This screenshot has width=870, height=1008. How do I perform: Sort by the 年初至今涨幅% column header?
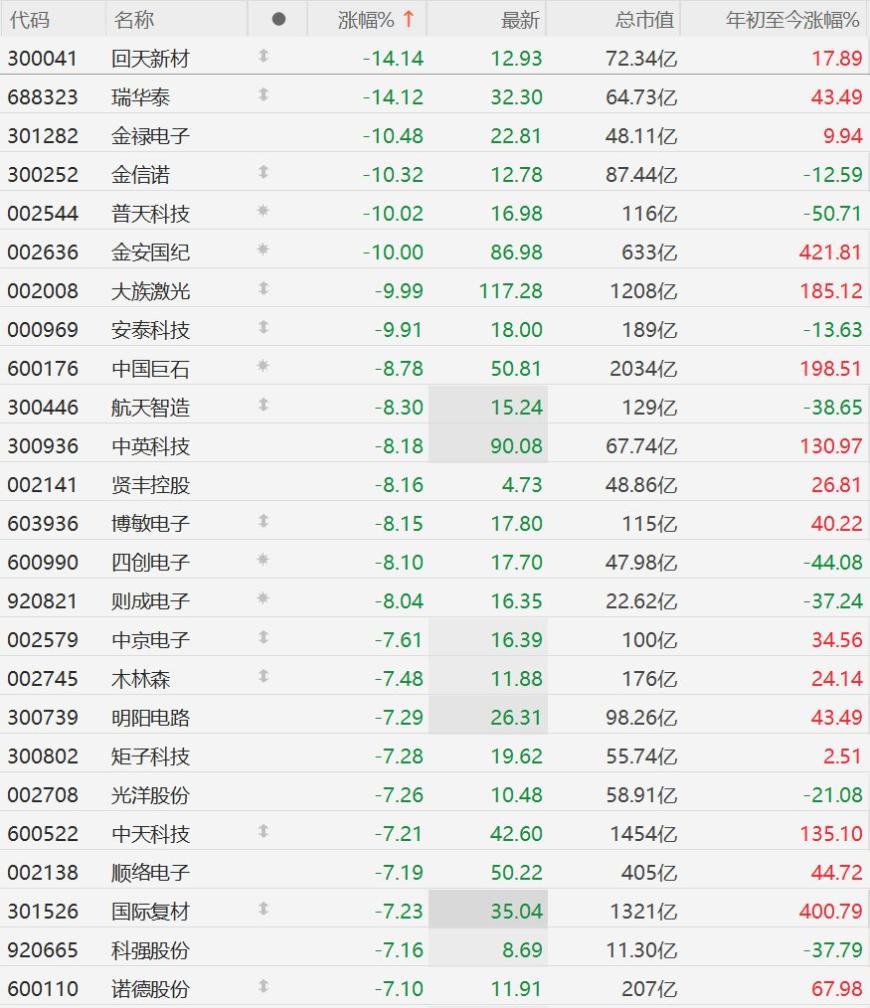tap(792, 20)
